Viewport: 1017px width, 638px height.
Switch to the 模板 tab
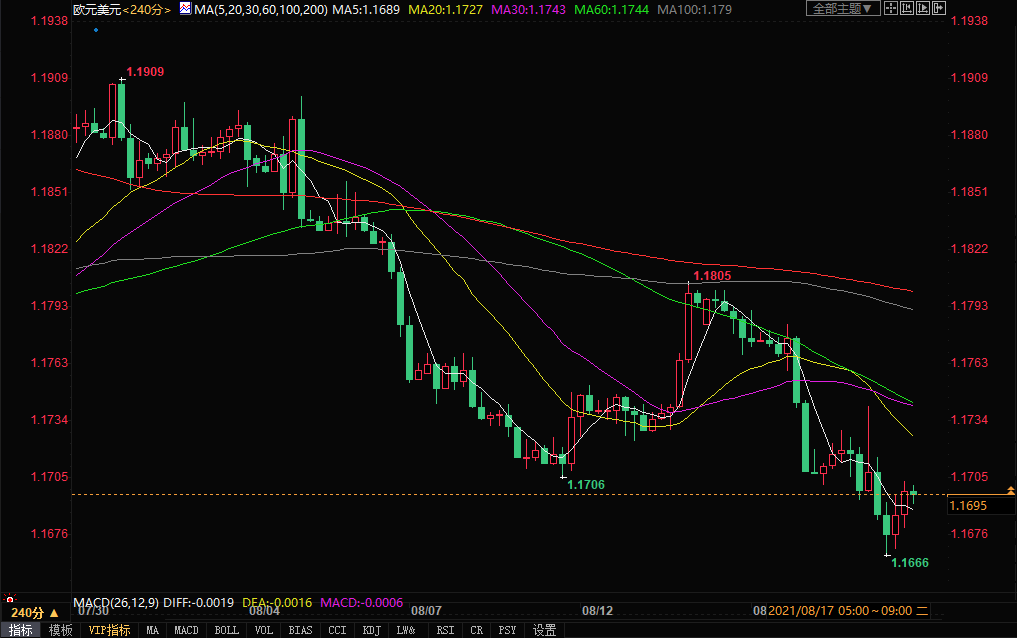[60, 630]
